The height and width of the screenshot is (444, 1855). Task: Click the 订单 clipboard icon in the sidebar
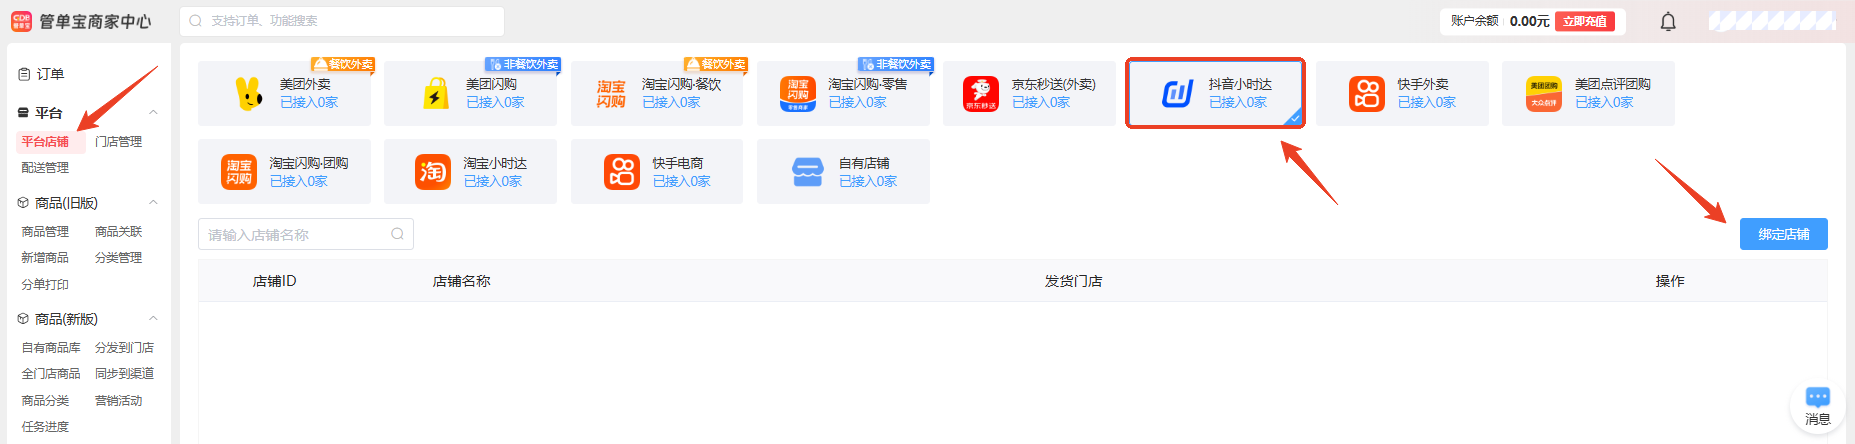24,74
